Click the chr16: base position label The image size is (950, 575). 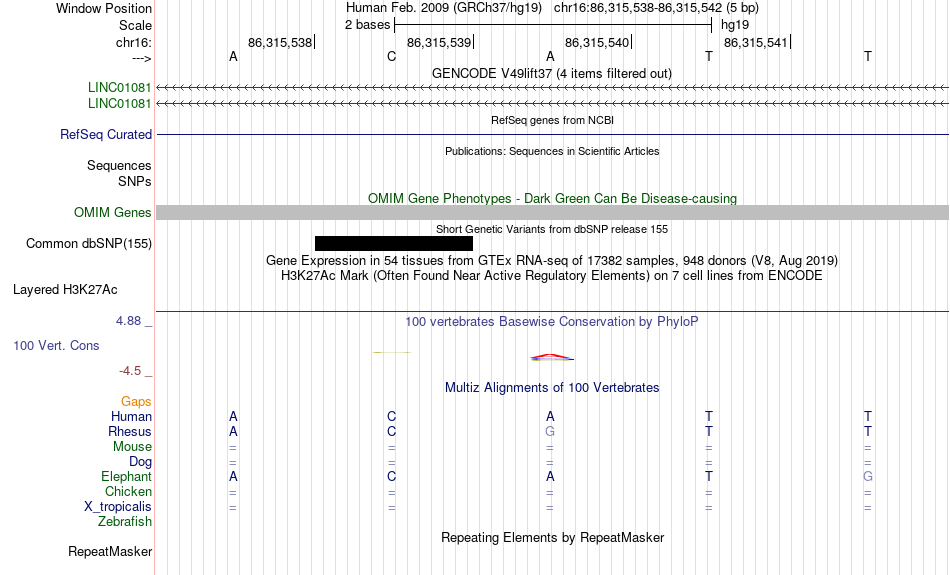tap(133, 42)
